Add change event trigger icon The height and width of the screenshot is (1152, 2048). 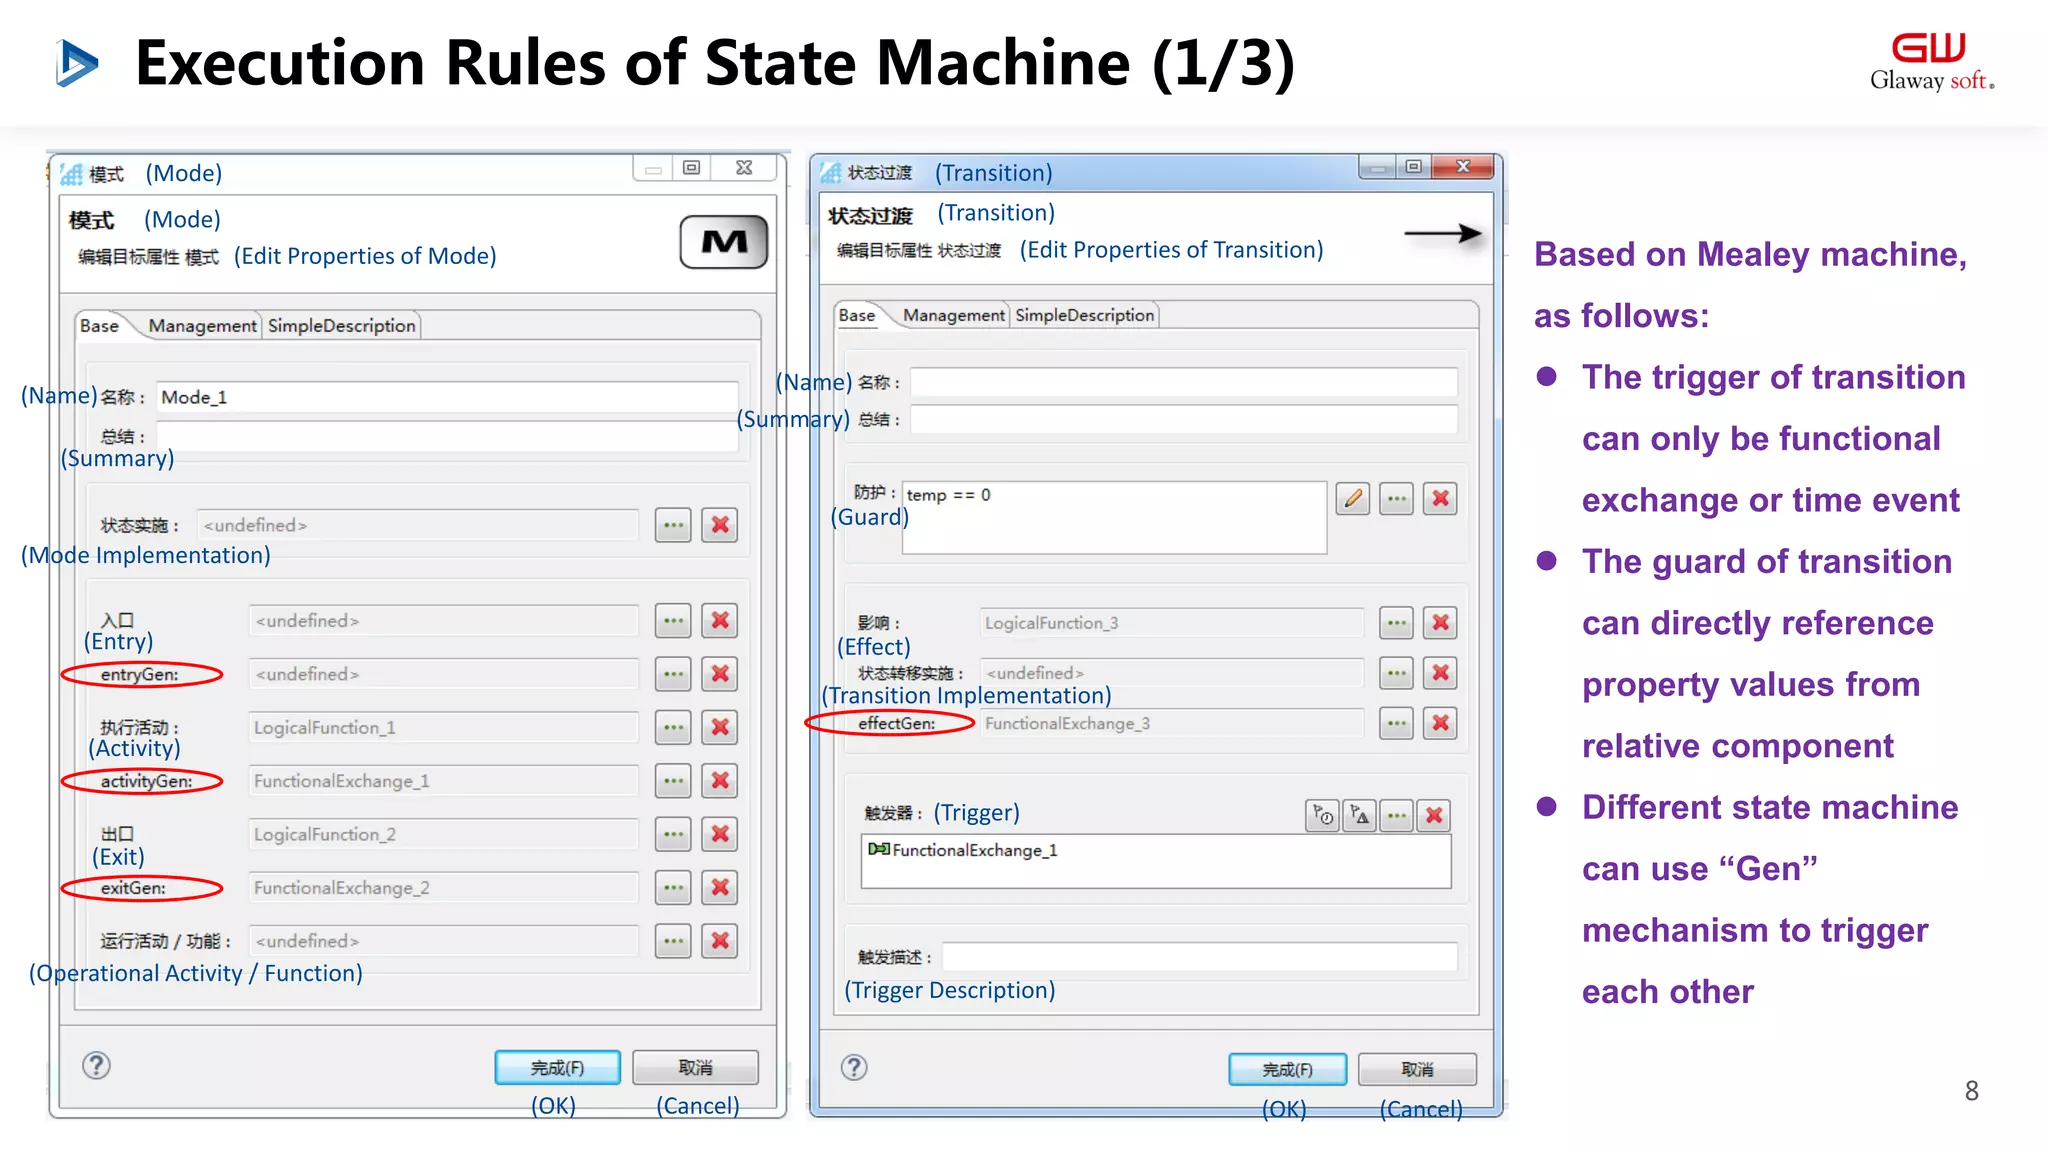tap(1360, 816)
